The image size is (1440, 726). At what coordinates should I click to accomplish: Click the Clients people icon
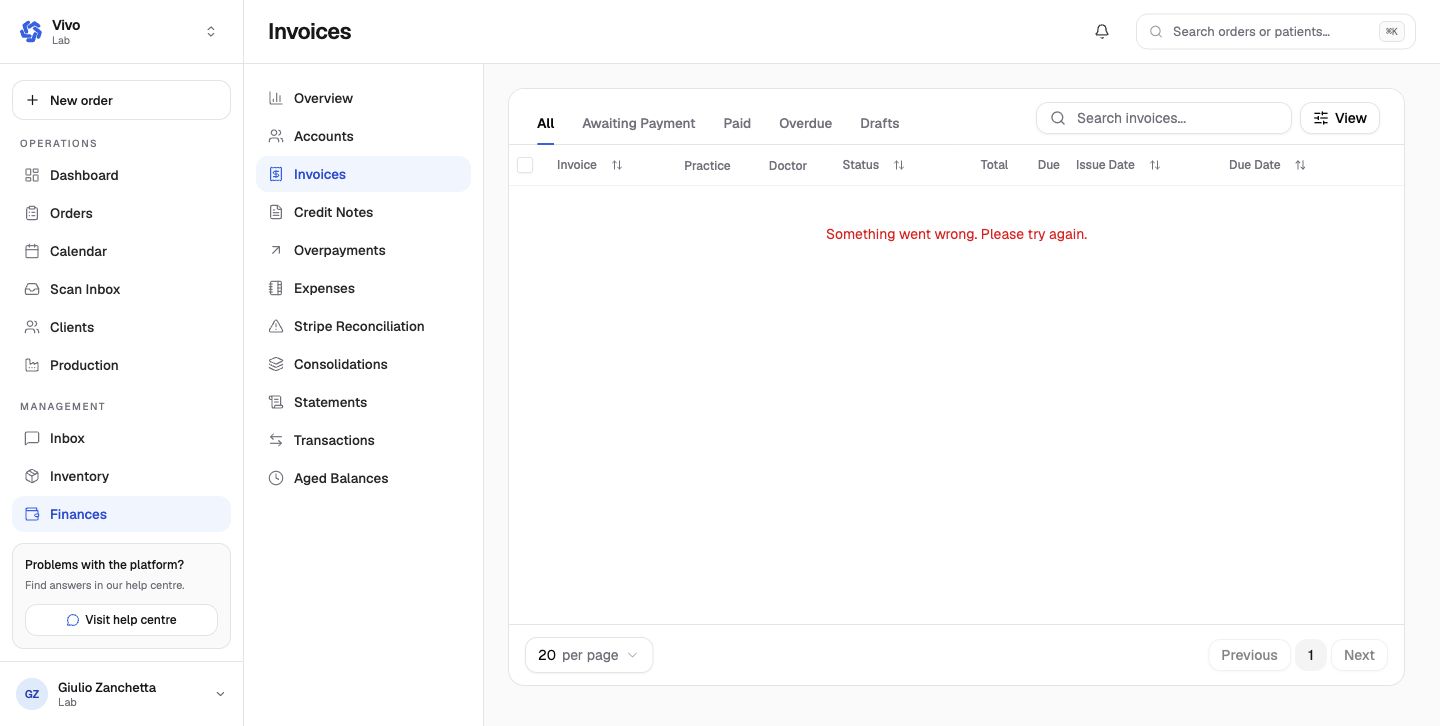point(32,327)
